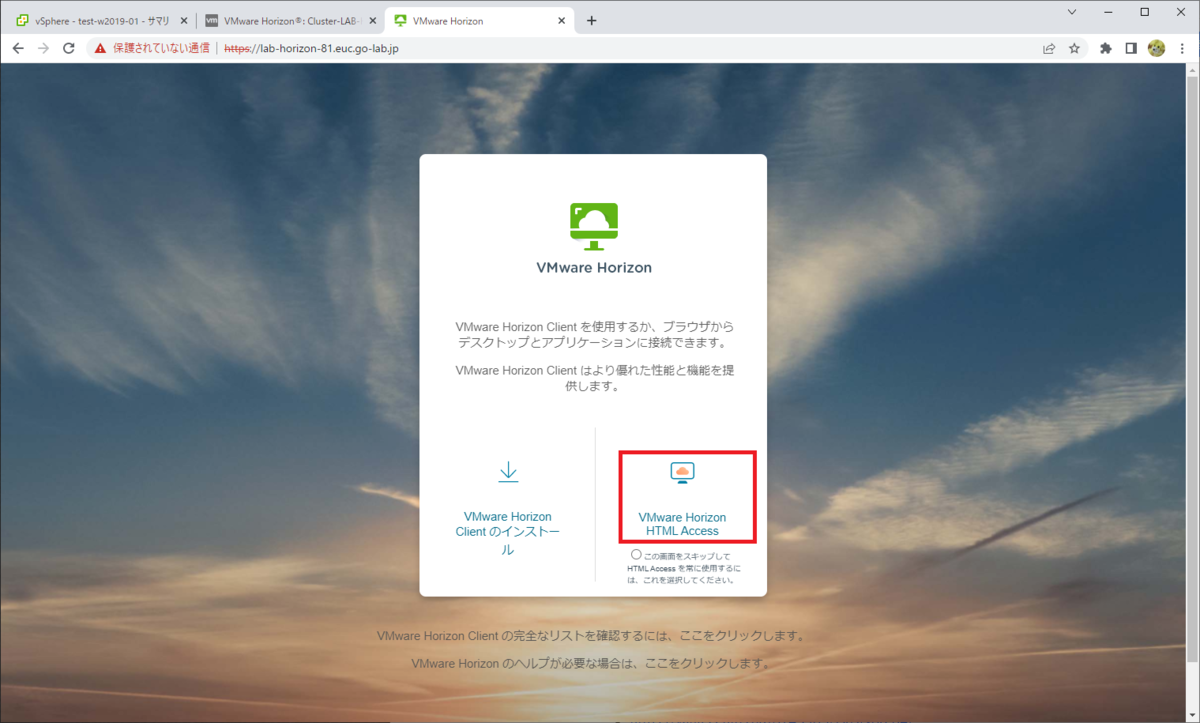This screenshot has width=1200, height=723.
Task: Select the active VMware Horizon tab
Action: click(x=480, y=20)
